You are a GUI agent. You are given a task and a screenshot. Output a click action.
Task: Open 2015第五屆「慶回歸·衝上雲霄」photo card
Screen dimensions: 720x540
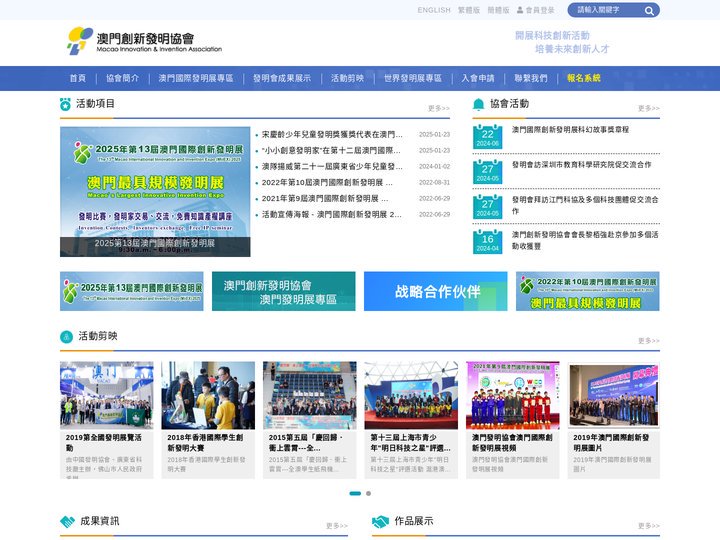pos(309,420)
